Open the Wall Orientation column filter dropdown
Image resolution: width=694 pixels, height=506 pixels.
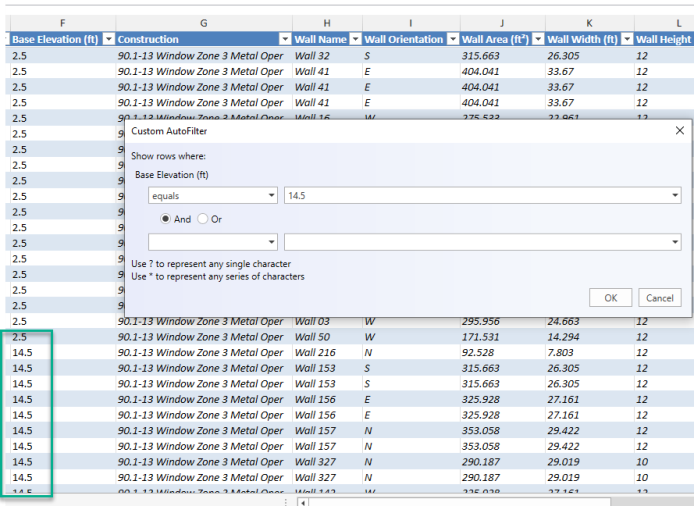tap(451, 39)
